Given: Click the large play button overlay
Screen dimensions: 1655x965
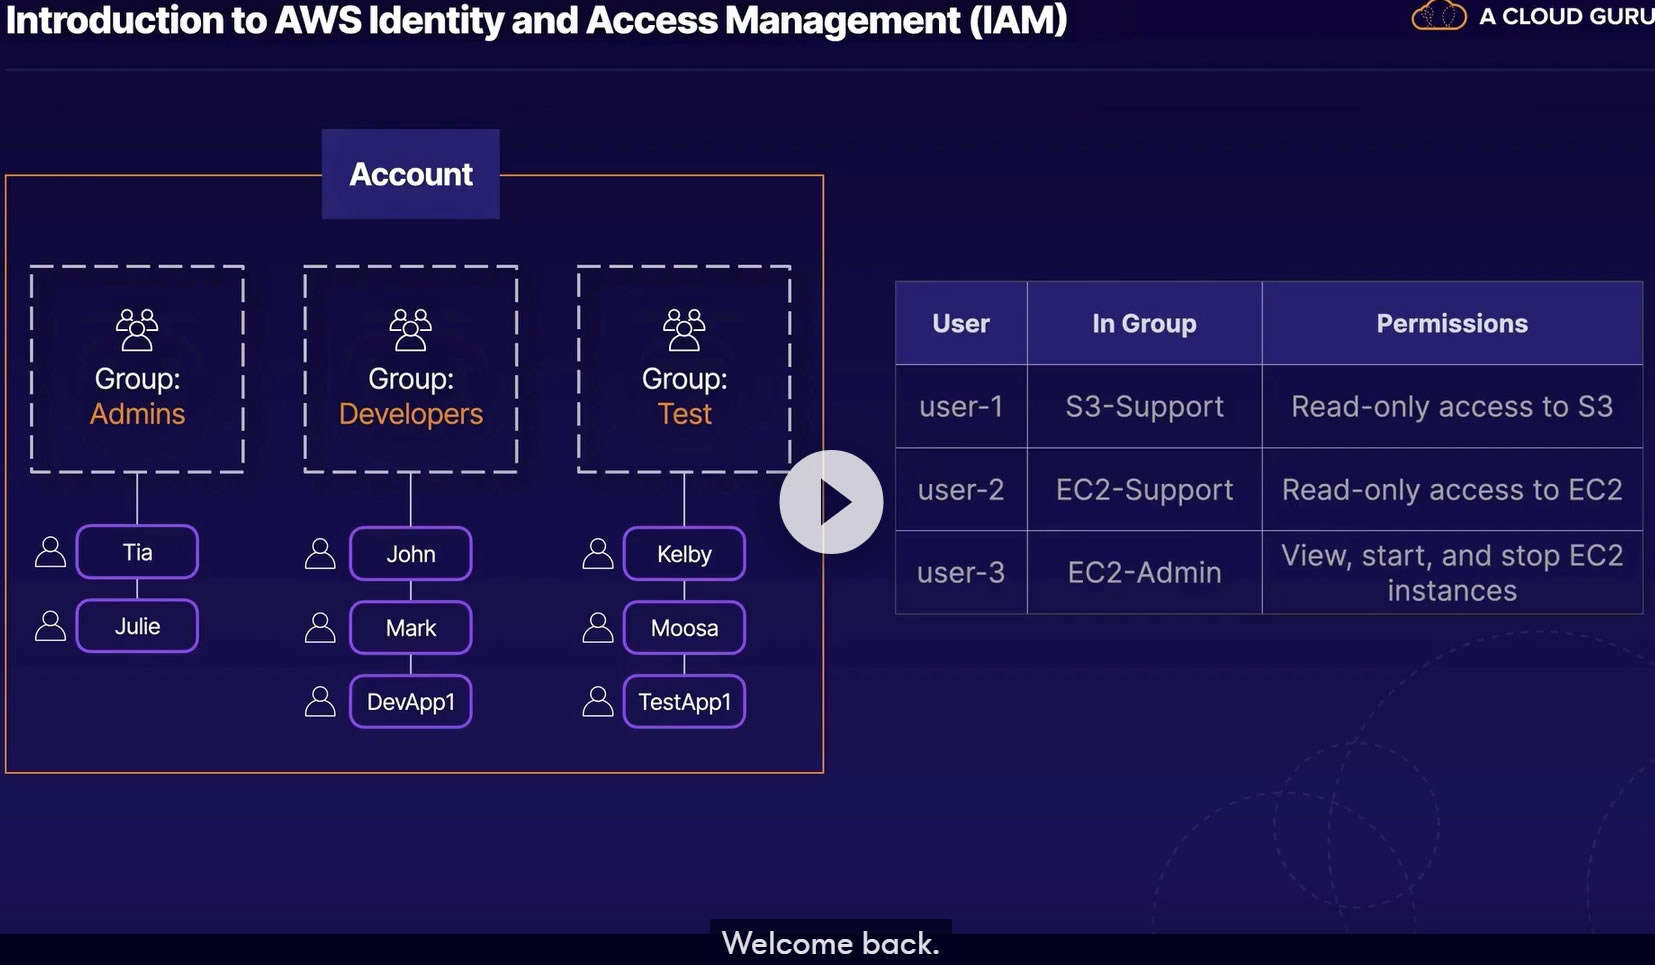Looking at the screenshot, I should [x=831, y=501].
